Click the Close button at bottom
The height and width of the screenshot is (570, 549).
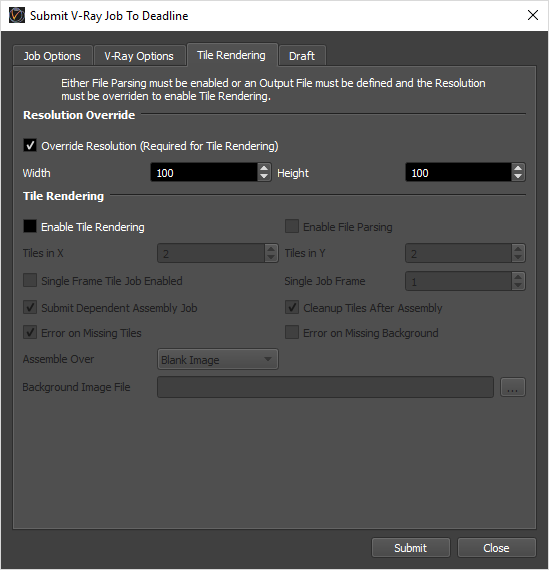[x=496, y=547]
